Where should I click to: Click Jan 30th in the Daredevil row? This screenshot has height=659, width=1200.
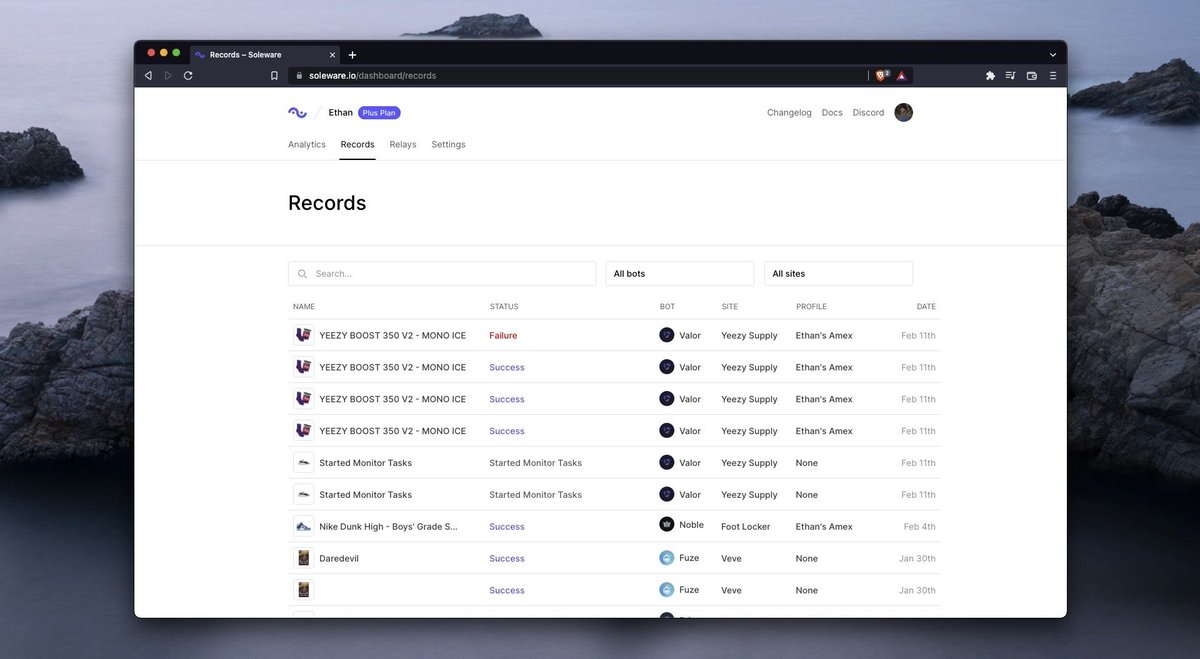coord(917,558)
